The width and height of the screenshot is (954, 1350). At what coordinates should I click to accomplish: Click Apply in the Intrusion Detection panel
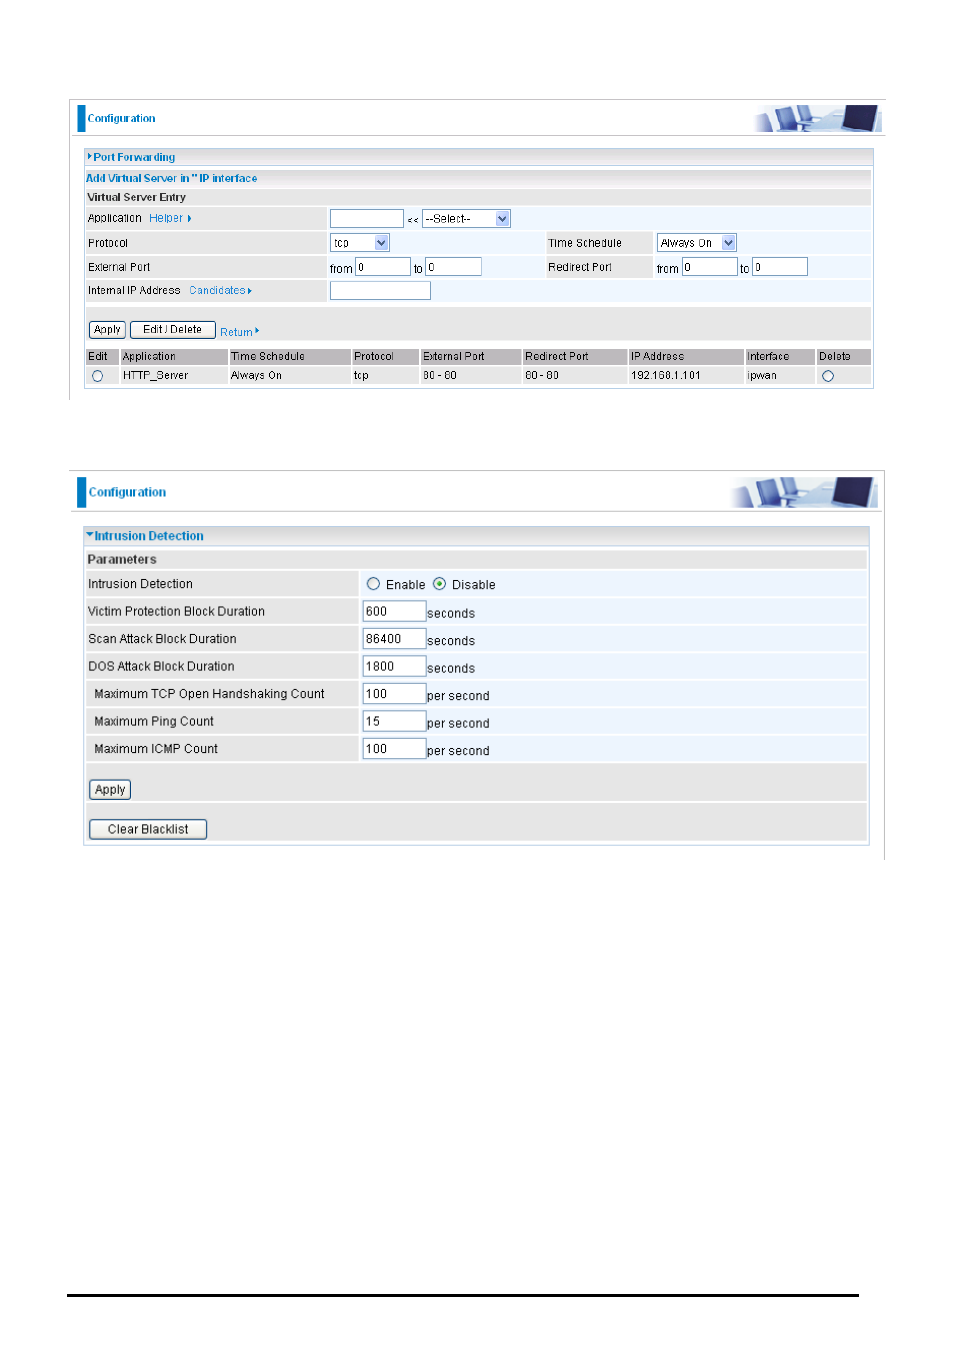coord(110,789)
